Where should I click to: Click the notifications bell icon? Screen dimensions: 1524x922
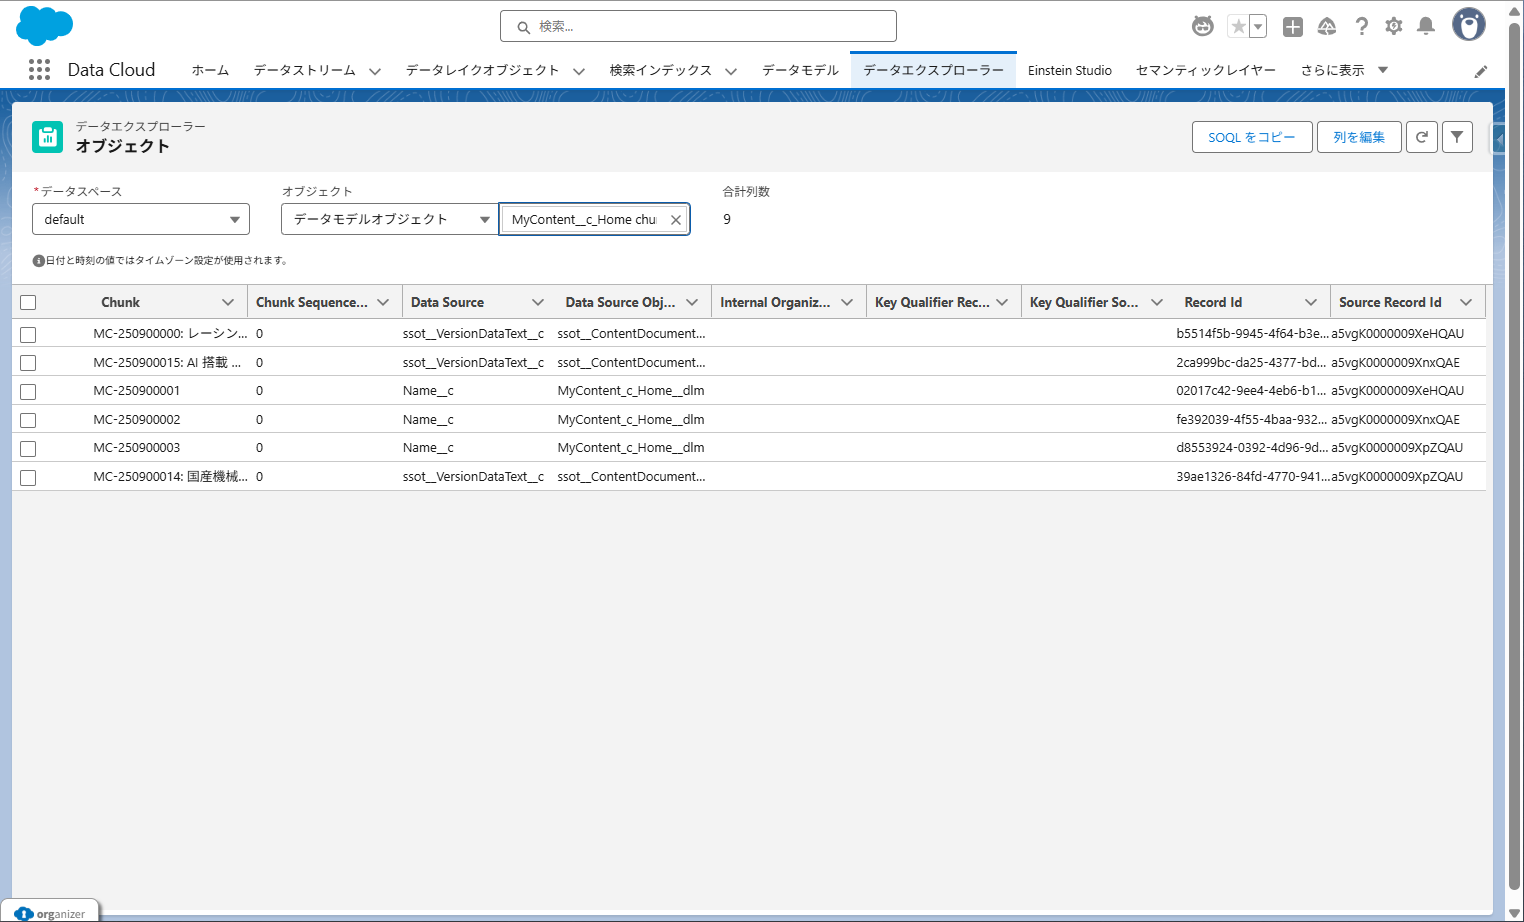(1426, 26)
